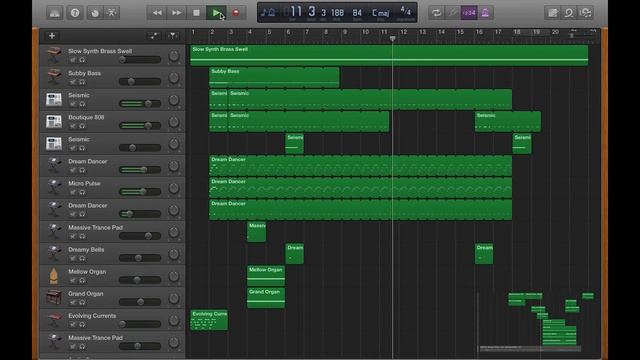Image resolution: width=640 pixels, height=360 pixels.
Task: Mute the Evolving Currents track
Action: tap(73, 324)
